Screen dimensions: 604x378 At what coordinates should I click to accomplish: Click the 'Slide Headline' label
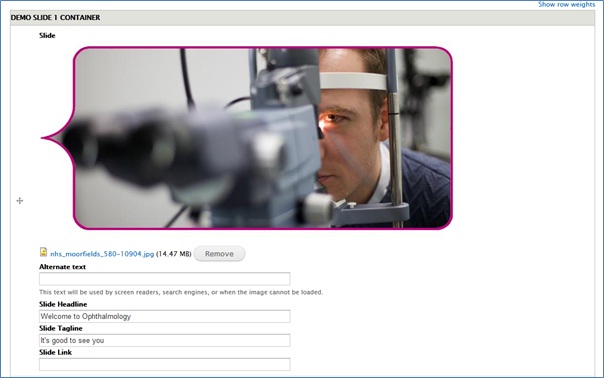click(x=63, y=304)
